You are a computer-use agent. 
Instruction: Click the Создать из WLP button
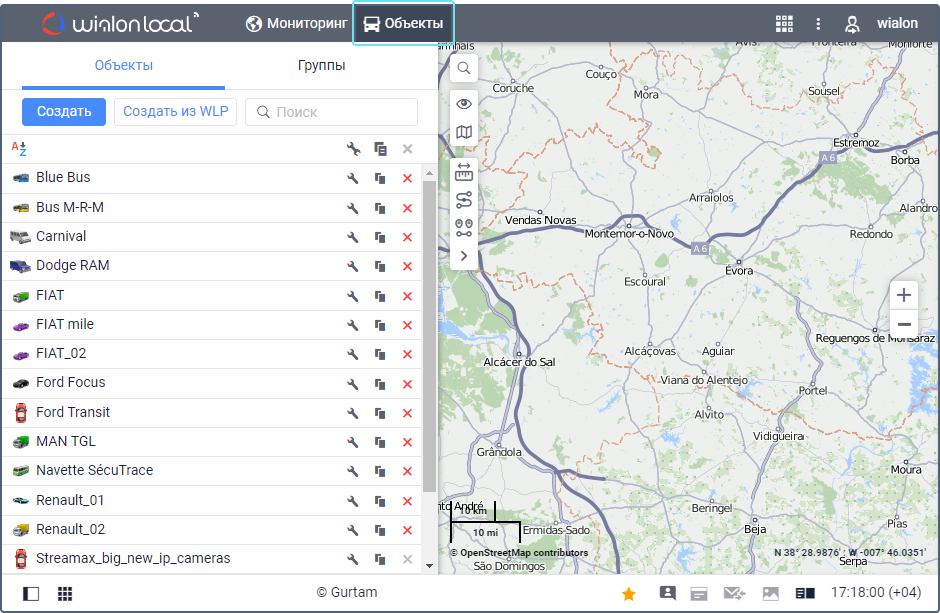click(175, 112)
